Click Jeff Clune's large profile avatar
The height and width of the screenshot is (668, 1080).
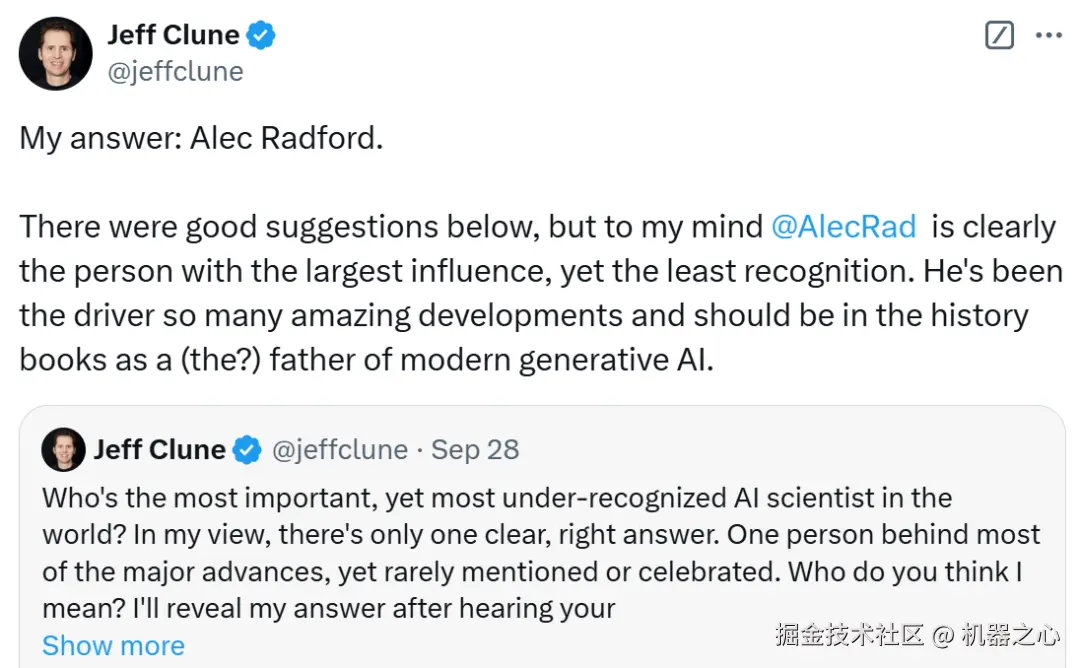click(56, 53)
